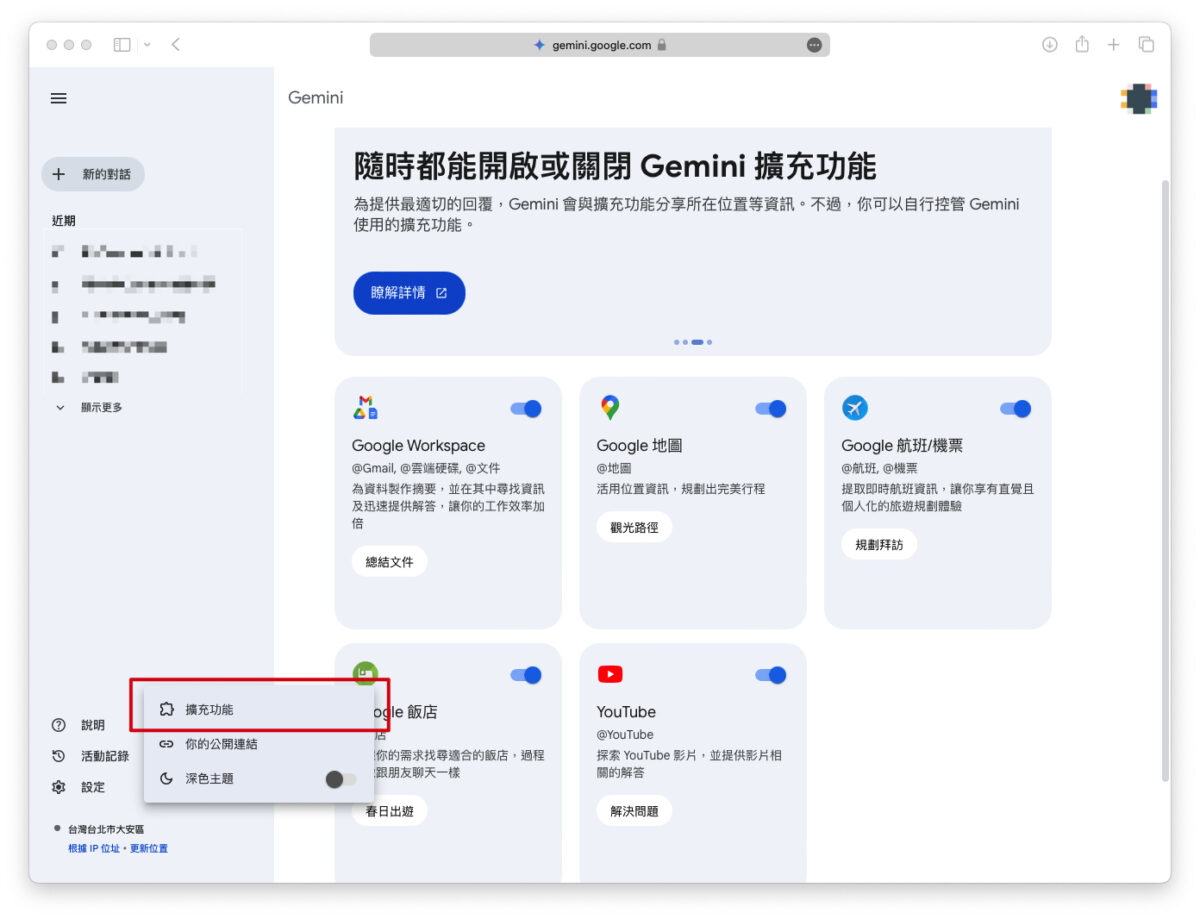Viewport: 1200px width, 919px height.
Task: Open Safari downloads icon
Action: pos(1050,45)
